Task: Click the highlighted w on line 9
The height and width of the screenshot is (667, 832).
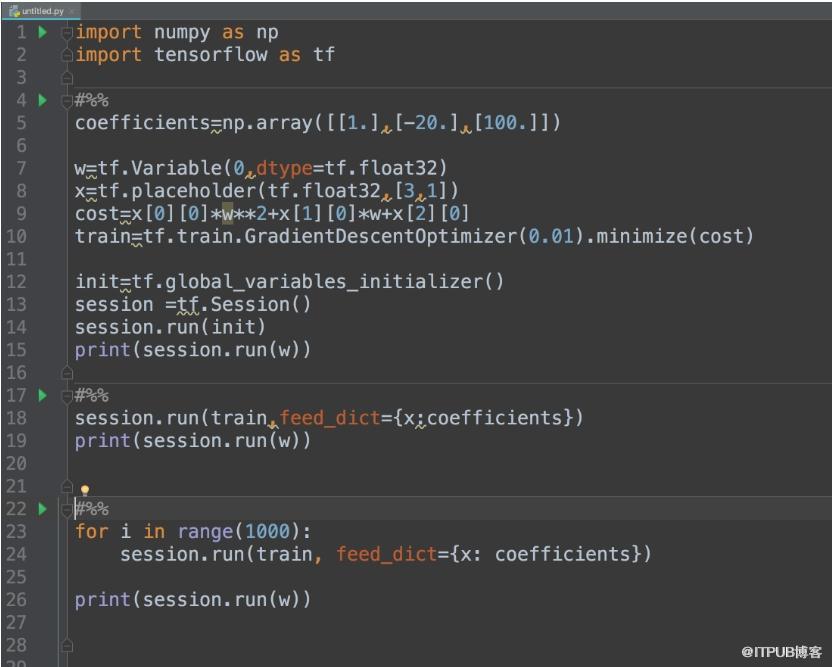Action: [227, 213]
